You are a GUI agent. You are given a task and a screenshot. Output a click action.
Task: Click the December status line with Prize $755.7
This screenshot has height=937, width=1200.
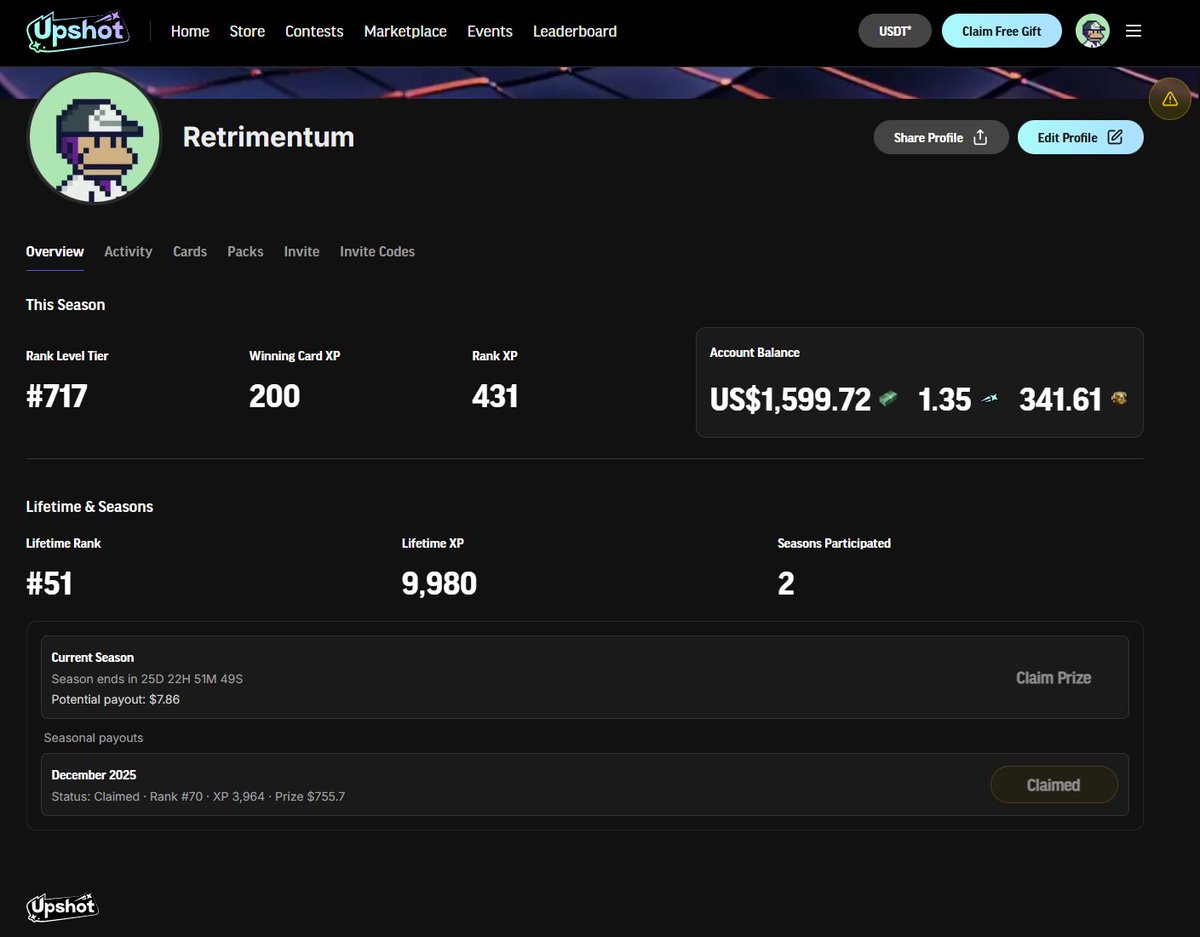pyautogui.click(x=198, y=797)
